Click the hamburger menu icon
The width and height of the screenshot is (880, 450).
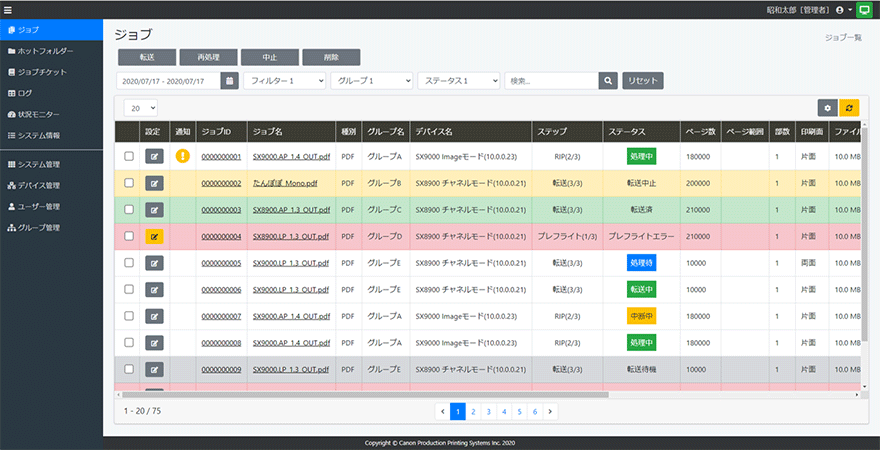click(8, 9)
